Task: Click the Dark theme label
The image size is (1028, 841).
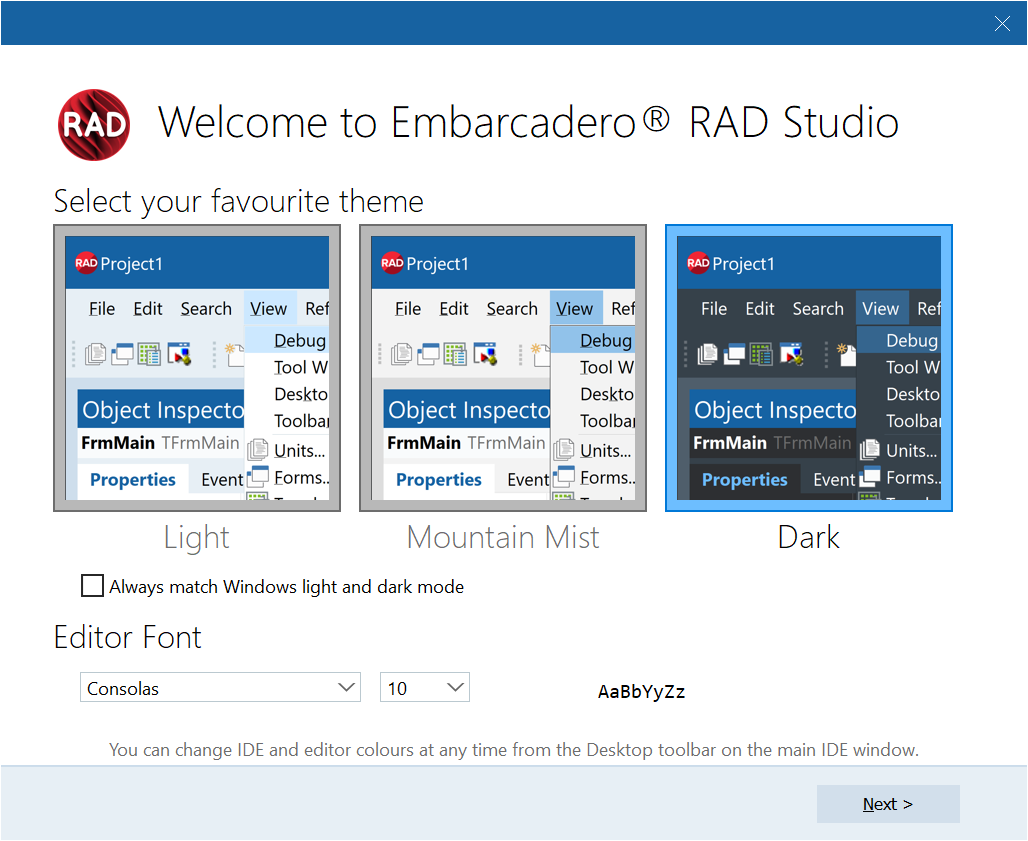Action: click(x=808, y=538)
